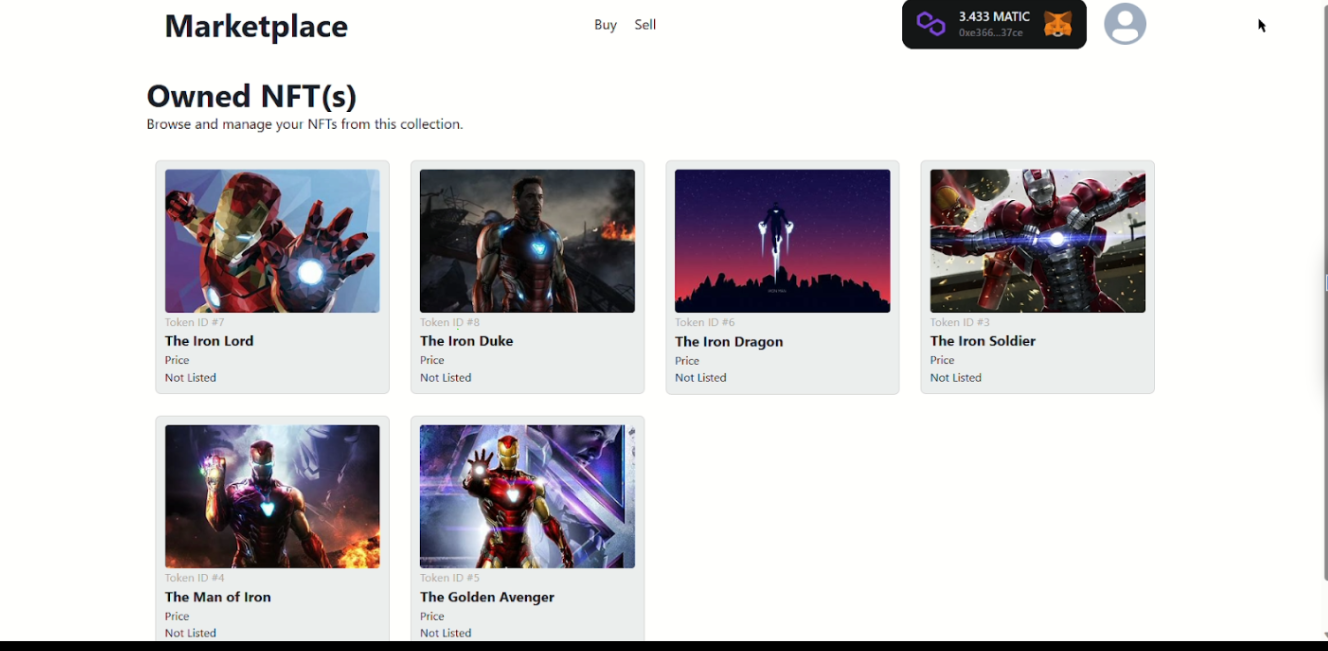This screenshot has height=651, width=1328.
Task: Open The Iron Duke NFT image
Action: [527, 241]
